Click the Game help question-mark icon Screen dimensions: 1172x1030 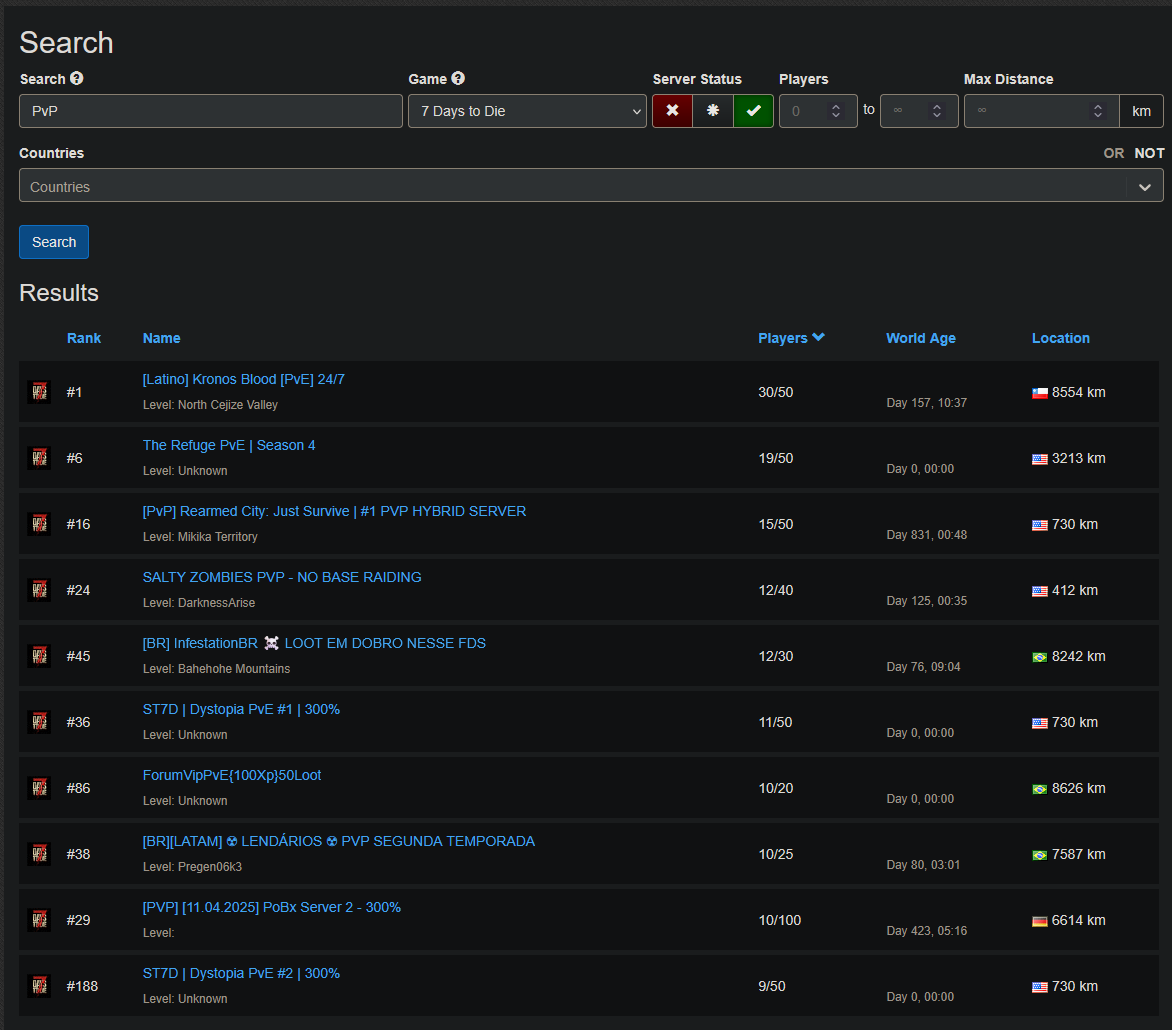[458, 78]
